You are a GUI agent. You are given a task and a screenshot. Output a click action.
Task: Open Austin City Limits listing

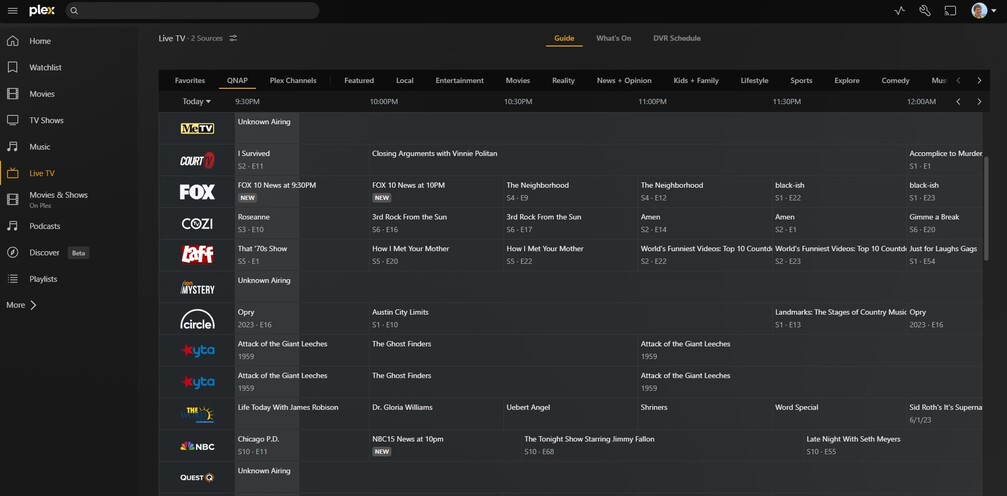[x=570, y=319]
